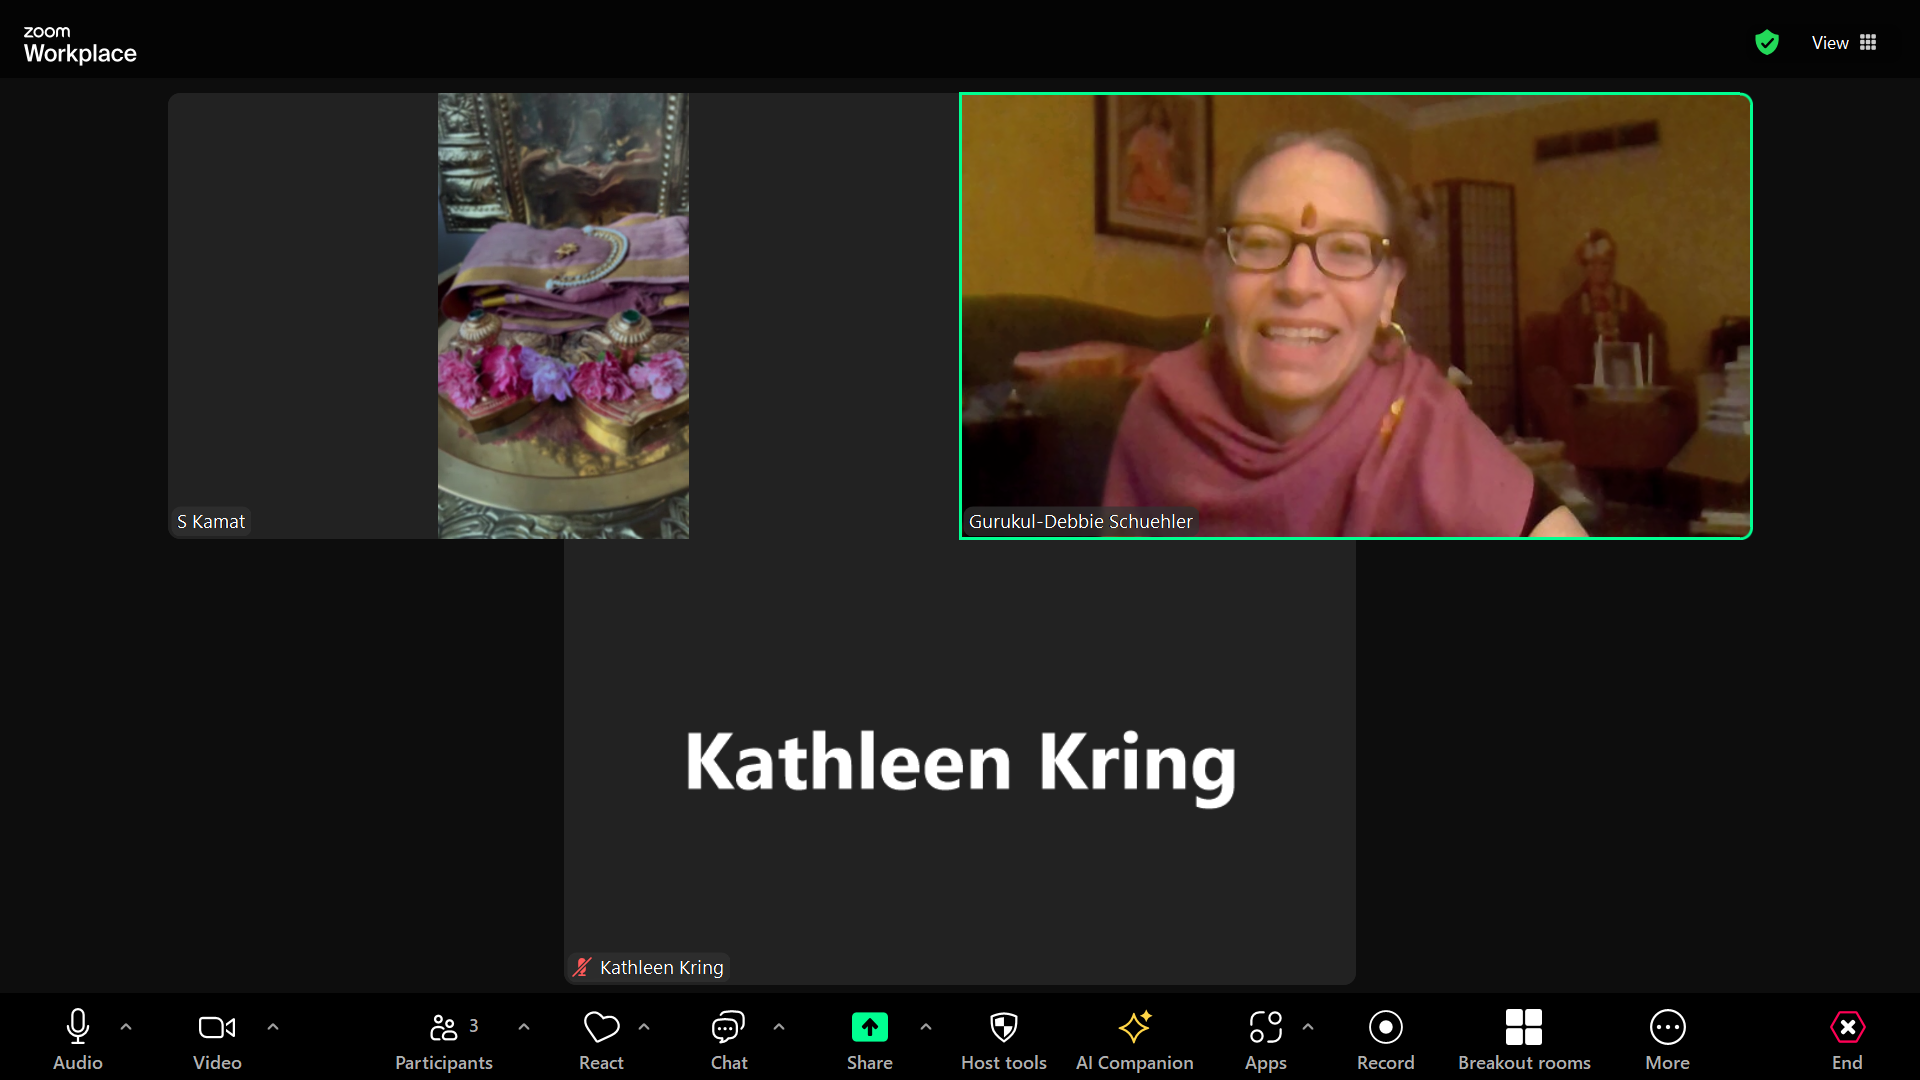Open the View layout menu
The image size is (1920, 1080).
[x=1843, y=42]
